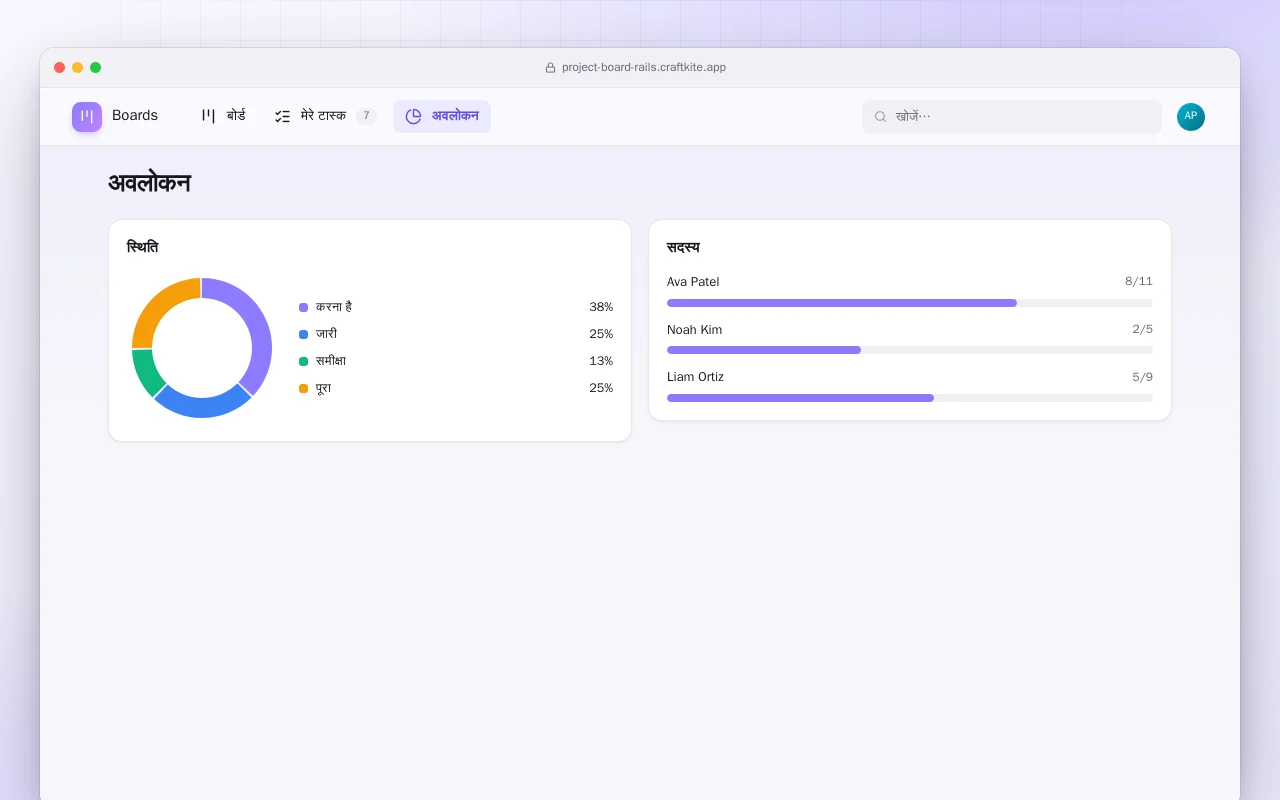The height and width of the screenshot is (800, 1280).
Task: Click the orange पूरा legend dot
Action: click(x=303, y=388)
